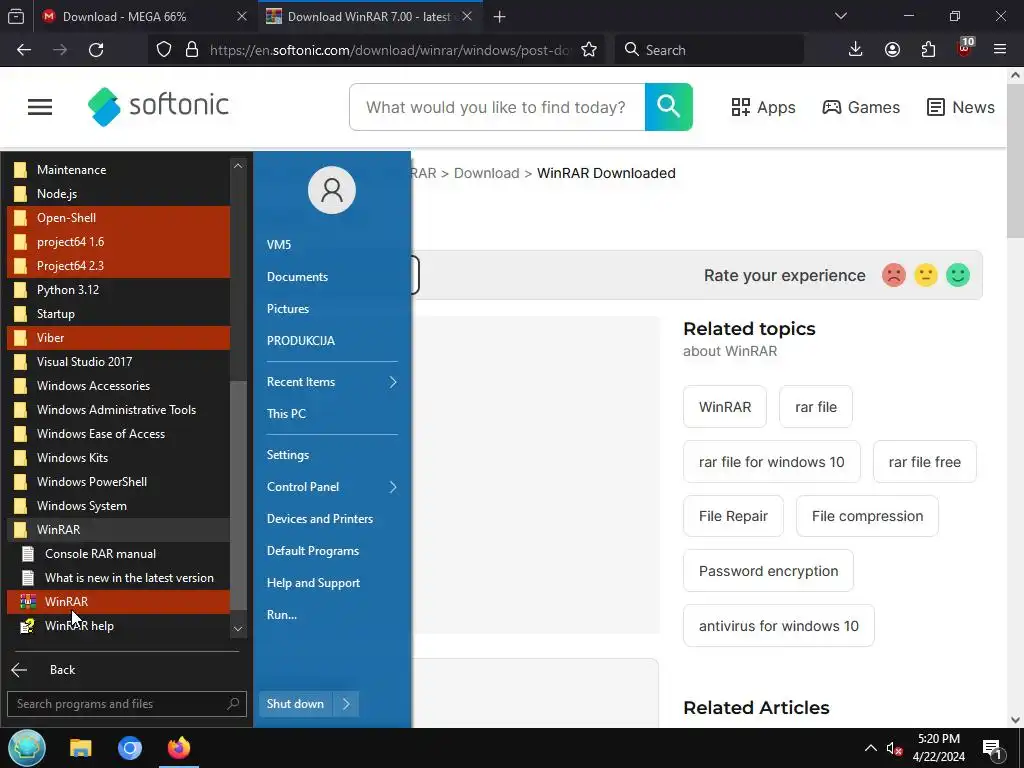Image resolution: width=1024 pixels, height=768 pixels.
Task: Rate experience with the sad red face
Action: click(x=894, y=275)
